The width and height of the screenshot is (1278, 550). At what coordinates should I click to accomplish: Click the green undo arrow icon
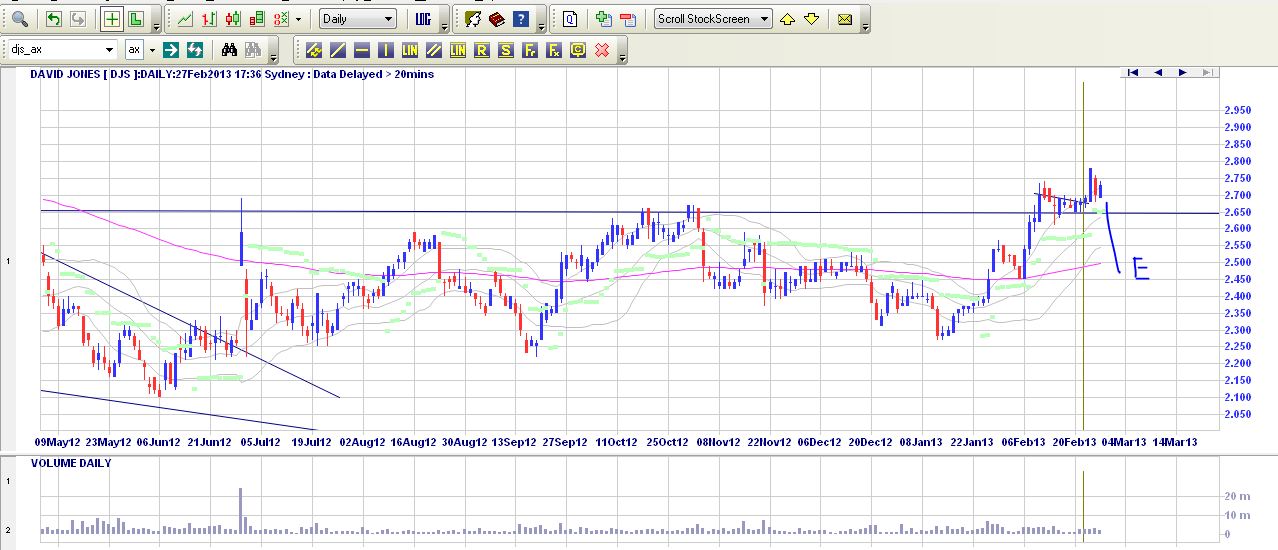tap(54, 19)
